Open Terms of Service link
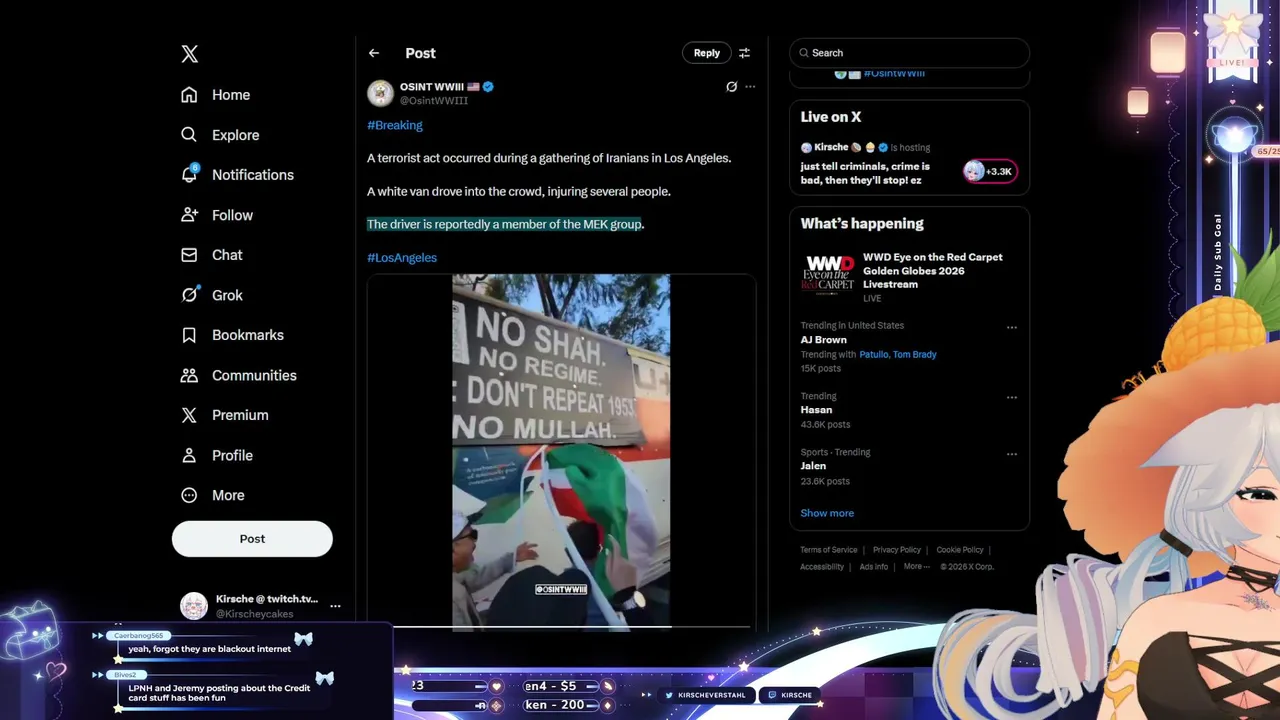This screenshot has width=1280, height=720. [x=829, y=550]
